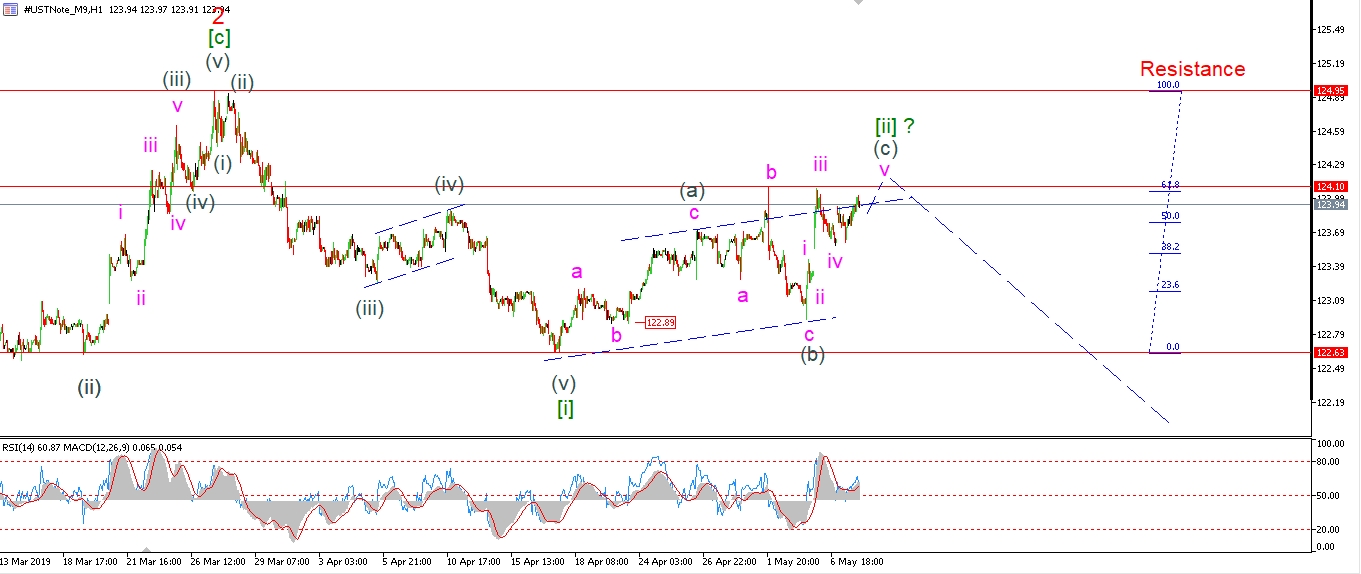Select the gray (a) wave label

[693, 190]
